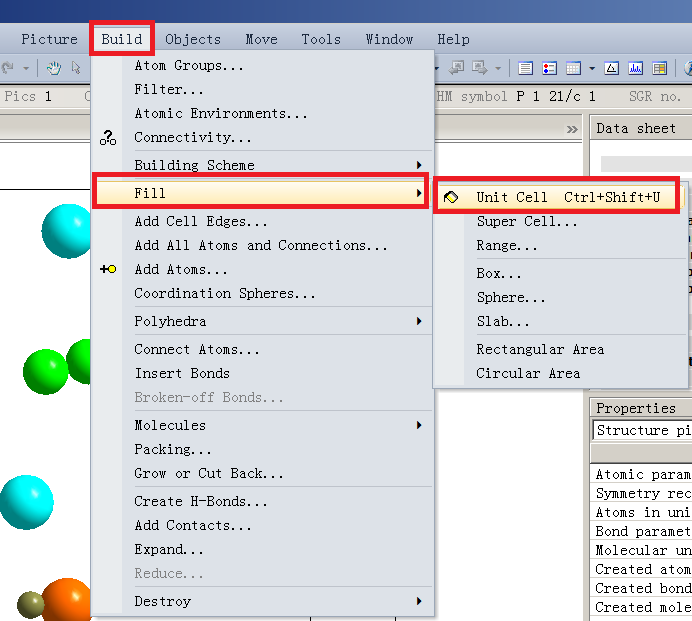Select Atomic parameters in Properties list

(642, 474)
